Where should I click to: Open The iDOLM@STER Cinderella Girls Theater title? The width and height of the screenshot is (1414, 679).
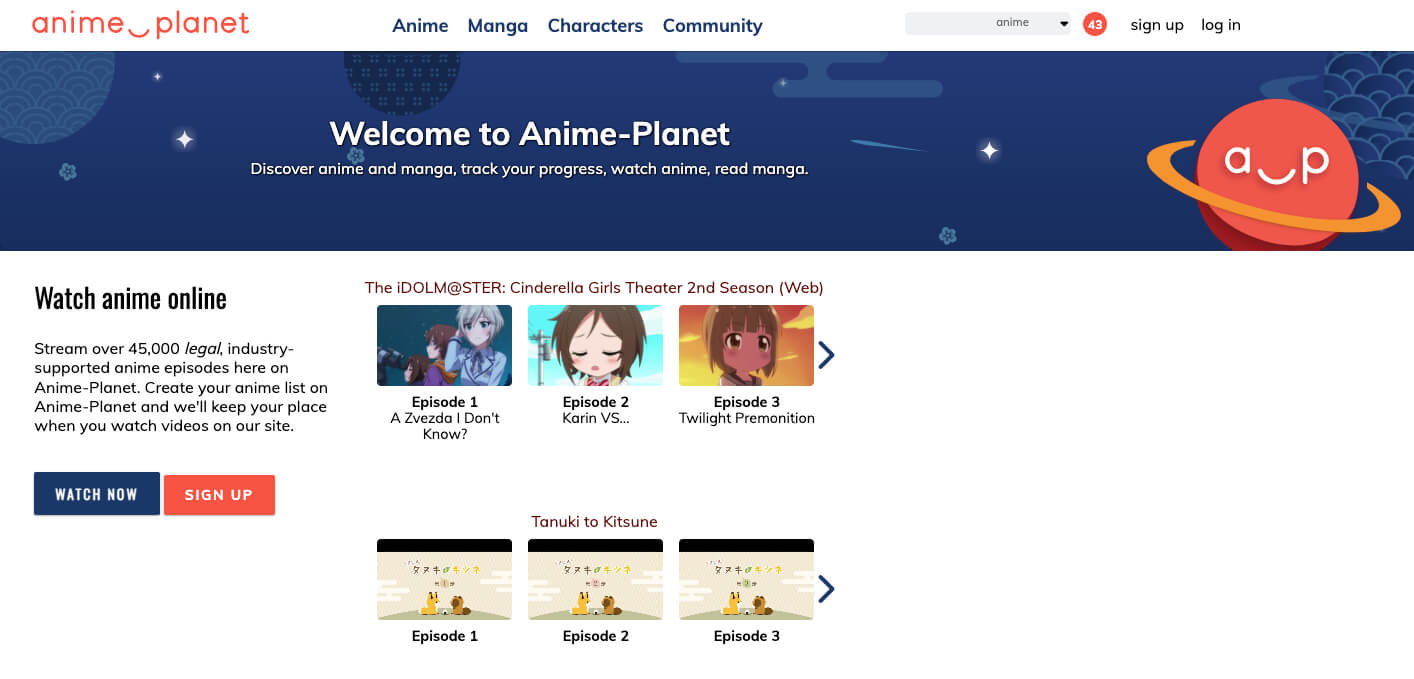594,288
